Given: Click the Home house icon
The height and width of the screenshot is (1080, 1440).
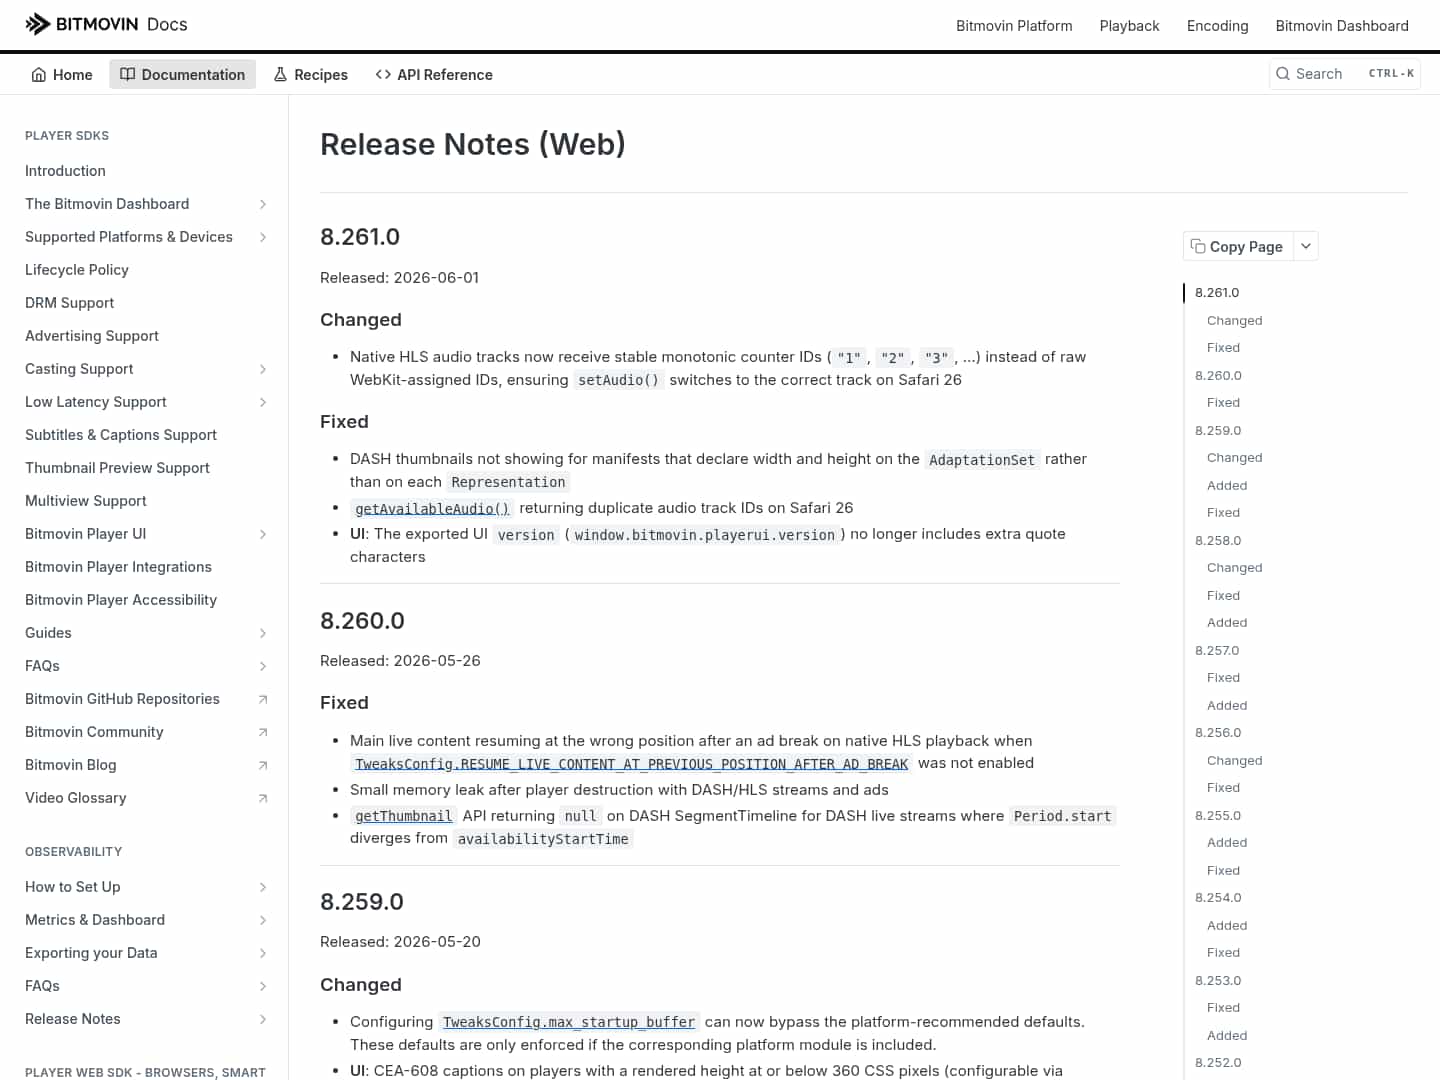Looking at the screenshot, I should pyautogui.click(x=39, y=75).
